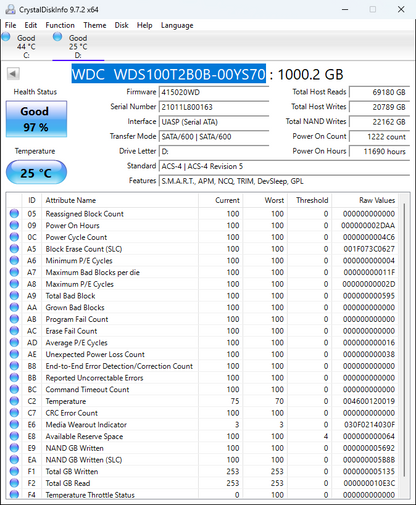This screenshot has height=505, width=416.
Task: Click raw value 001F073C0627
Action: (x=369, y=249)
